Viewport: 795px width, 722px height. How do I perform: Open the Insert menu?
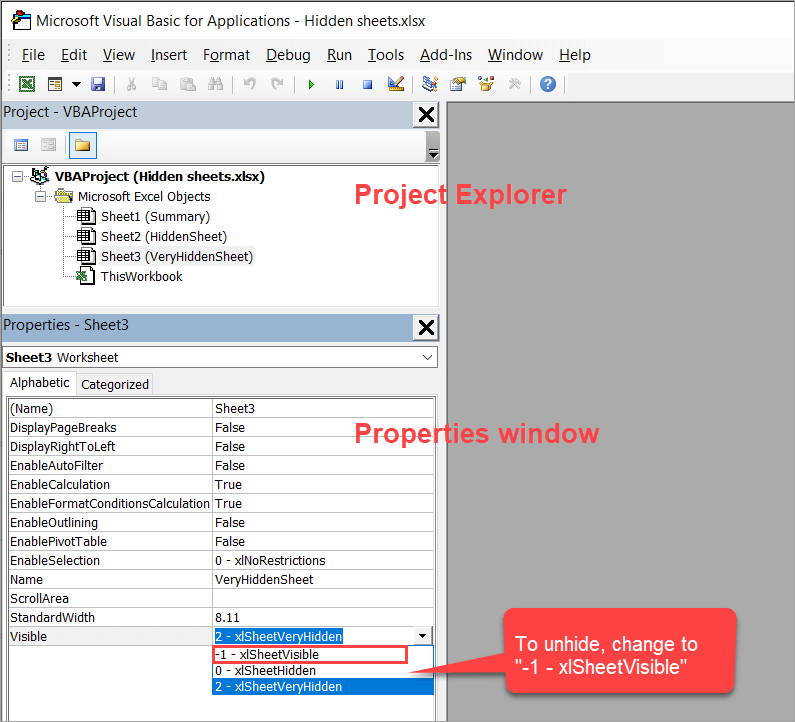point(169,55)
